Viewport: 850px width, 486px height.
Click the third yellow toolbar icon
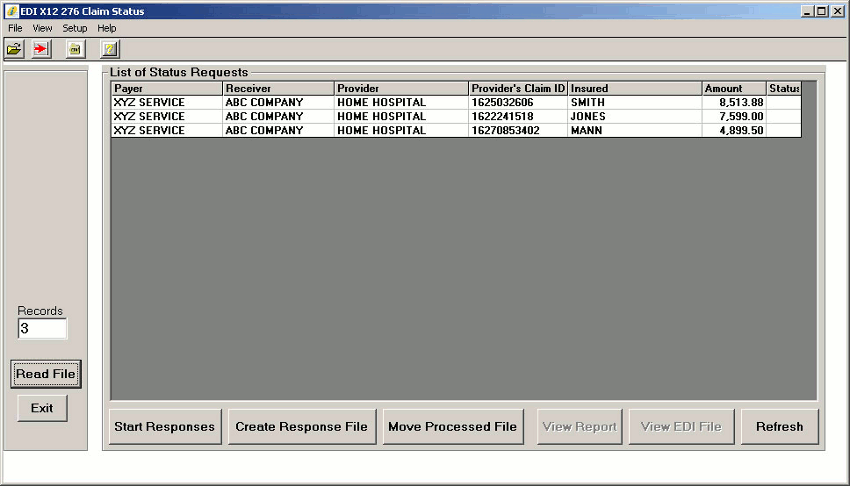click(x=75, y=49)
